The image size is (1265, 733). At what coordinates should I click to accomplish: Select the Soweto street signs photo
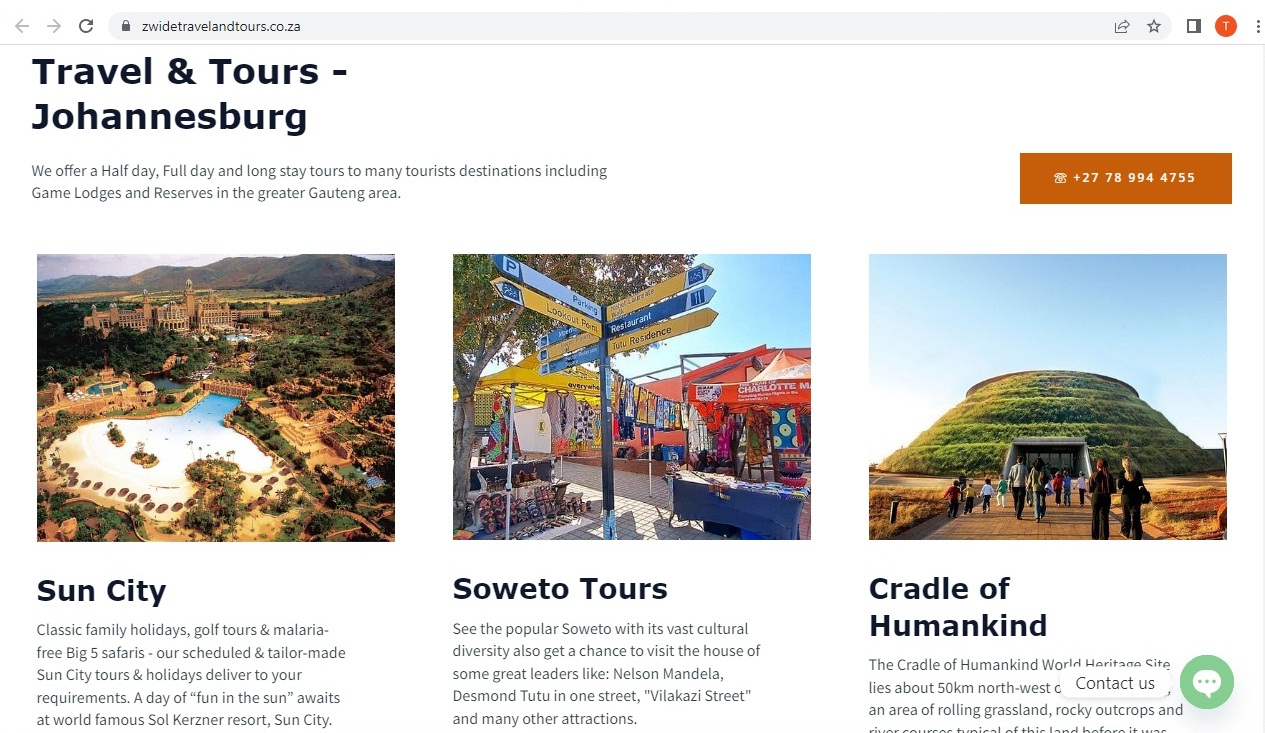(631, 397)
